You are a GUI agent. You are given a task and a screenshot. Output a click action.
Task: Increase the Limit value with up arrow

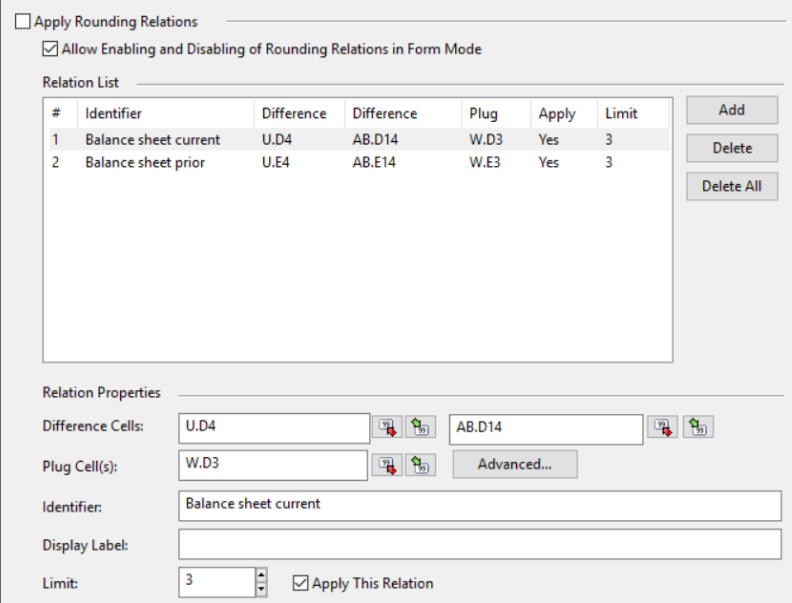pyautogui.click(x=261, y=576)
